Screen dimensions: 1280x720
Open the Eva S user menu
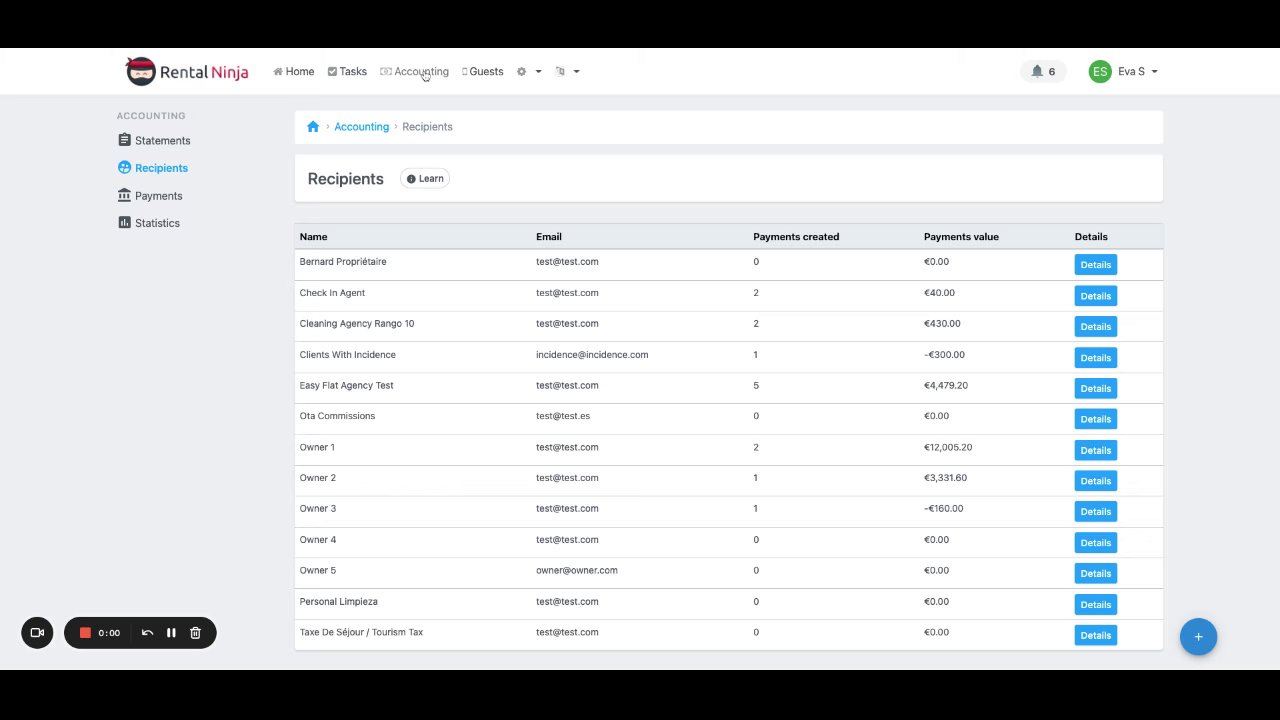[x=1123, y=72]
